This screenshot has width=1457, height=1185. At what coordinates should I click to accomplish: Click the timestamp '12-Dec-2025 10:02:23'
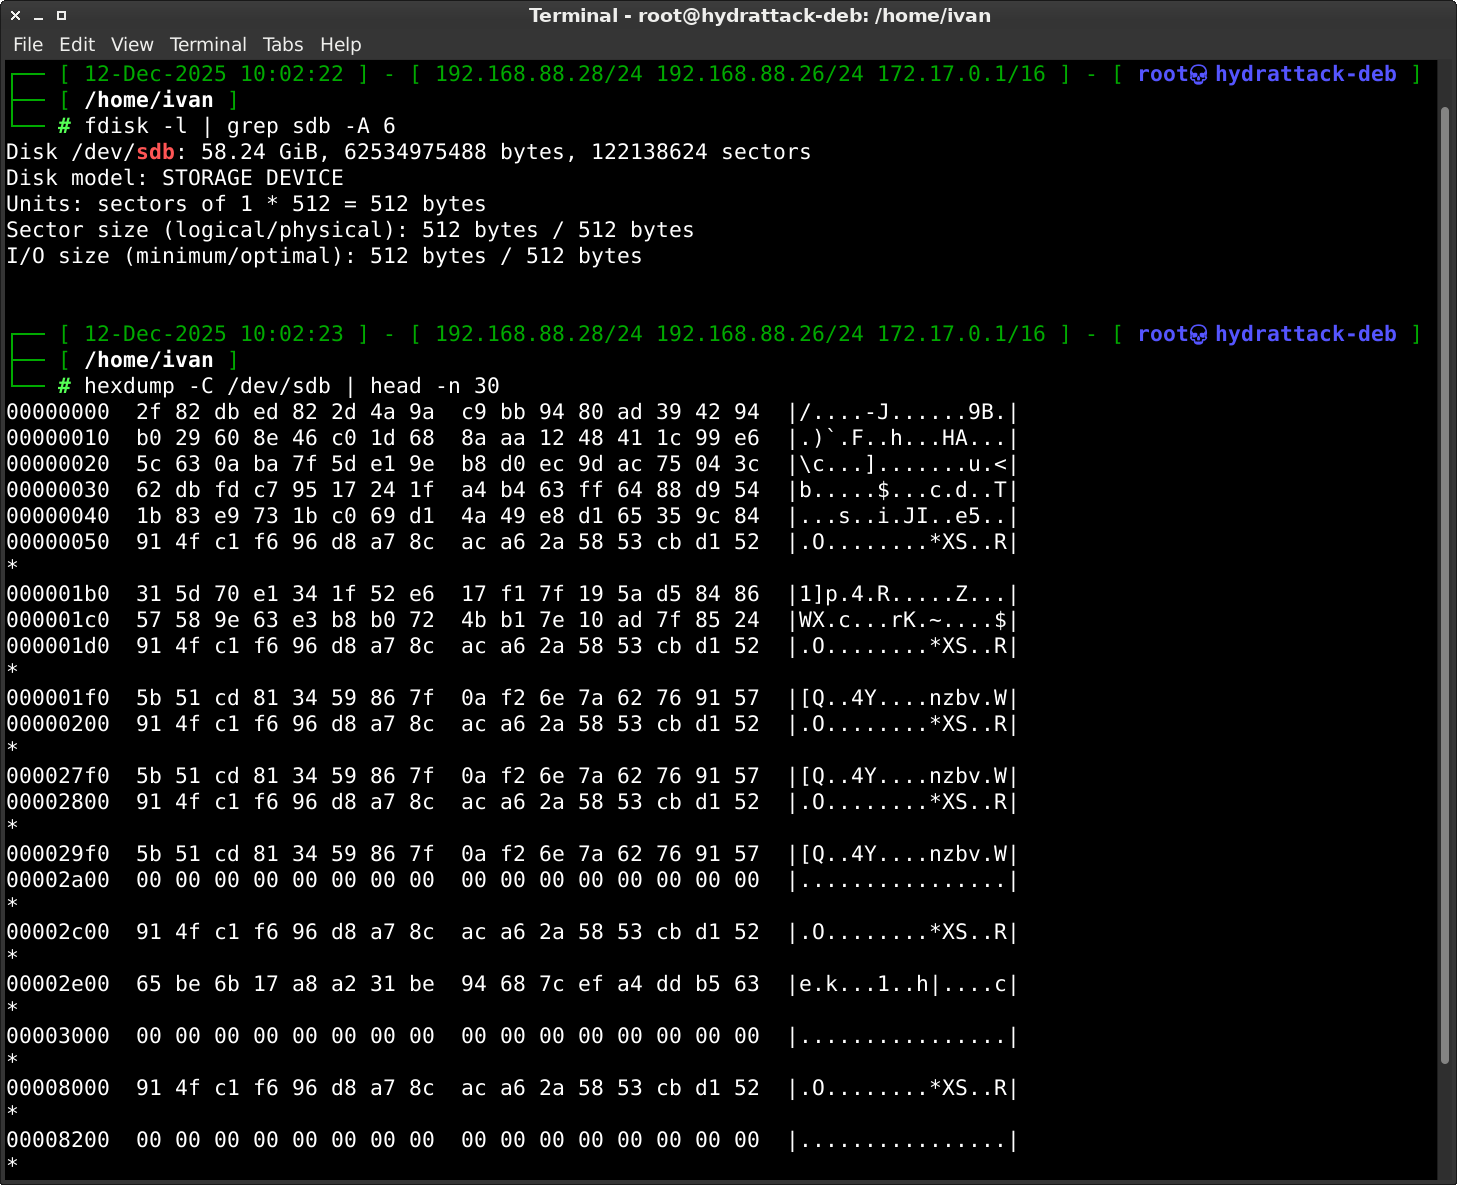(214, 334)
